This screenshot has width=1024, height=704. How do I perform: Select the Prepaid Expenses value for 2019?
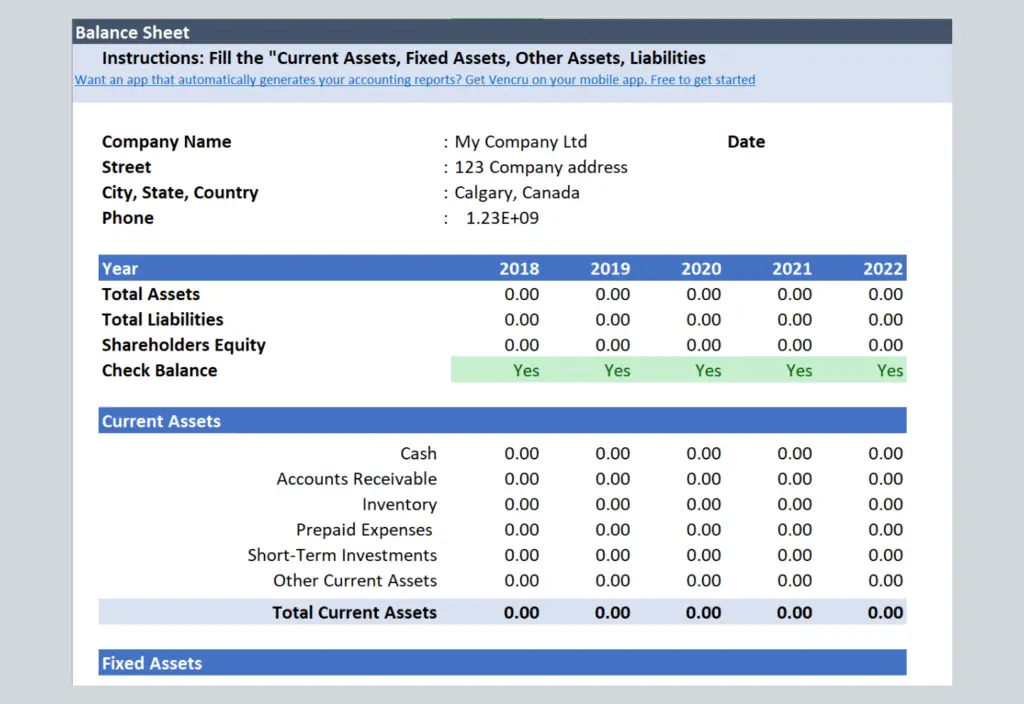point(612,530)
